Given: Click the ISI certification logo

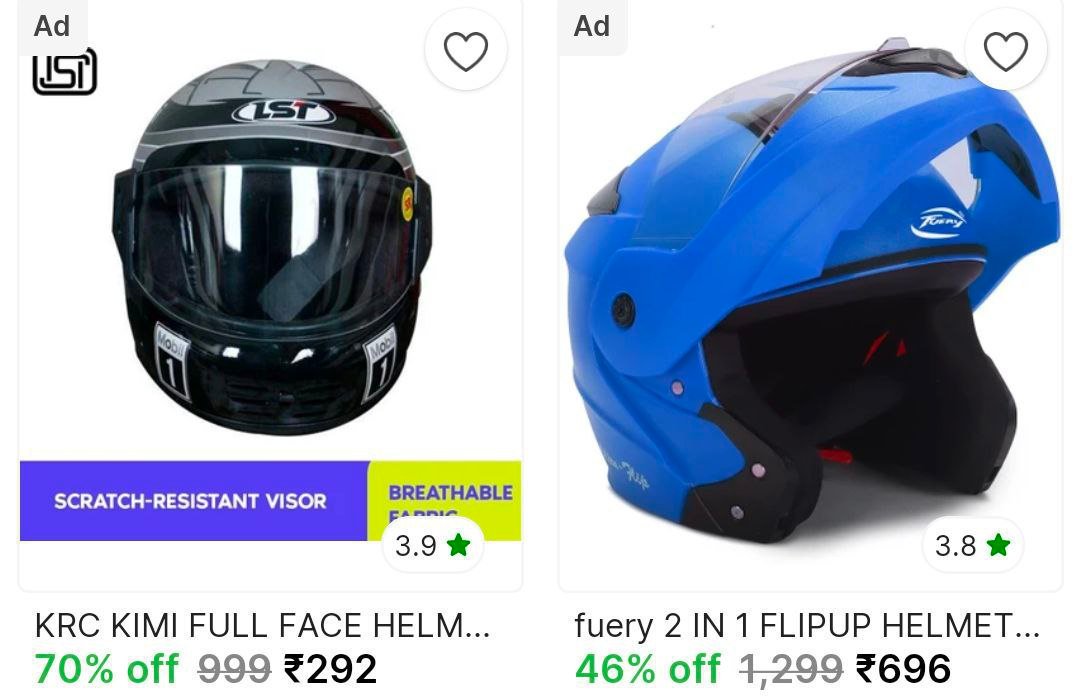Looking at the screenshot, I should 65,72.
